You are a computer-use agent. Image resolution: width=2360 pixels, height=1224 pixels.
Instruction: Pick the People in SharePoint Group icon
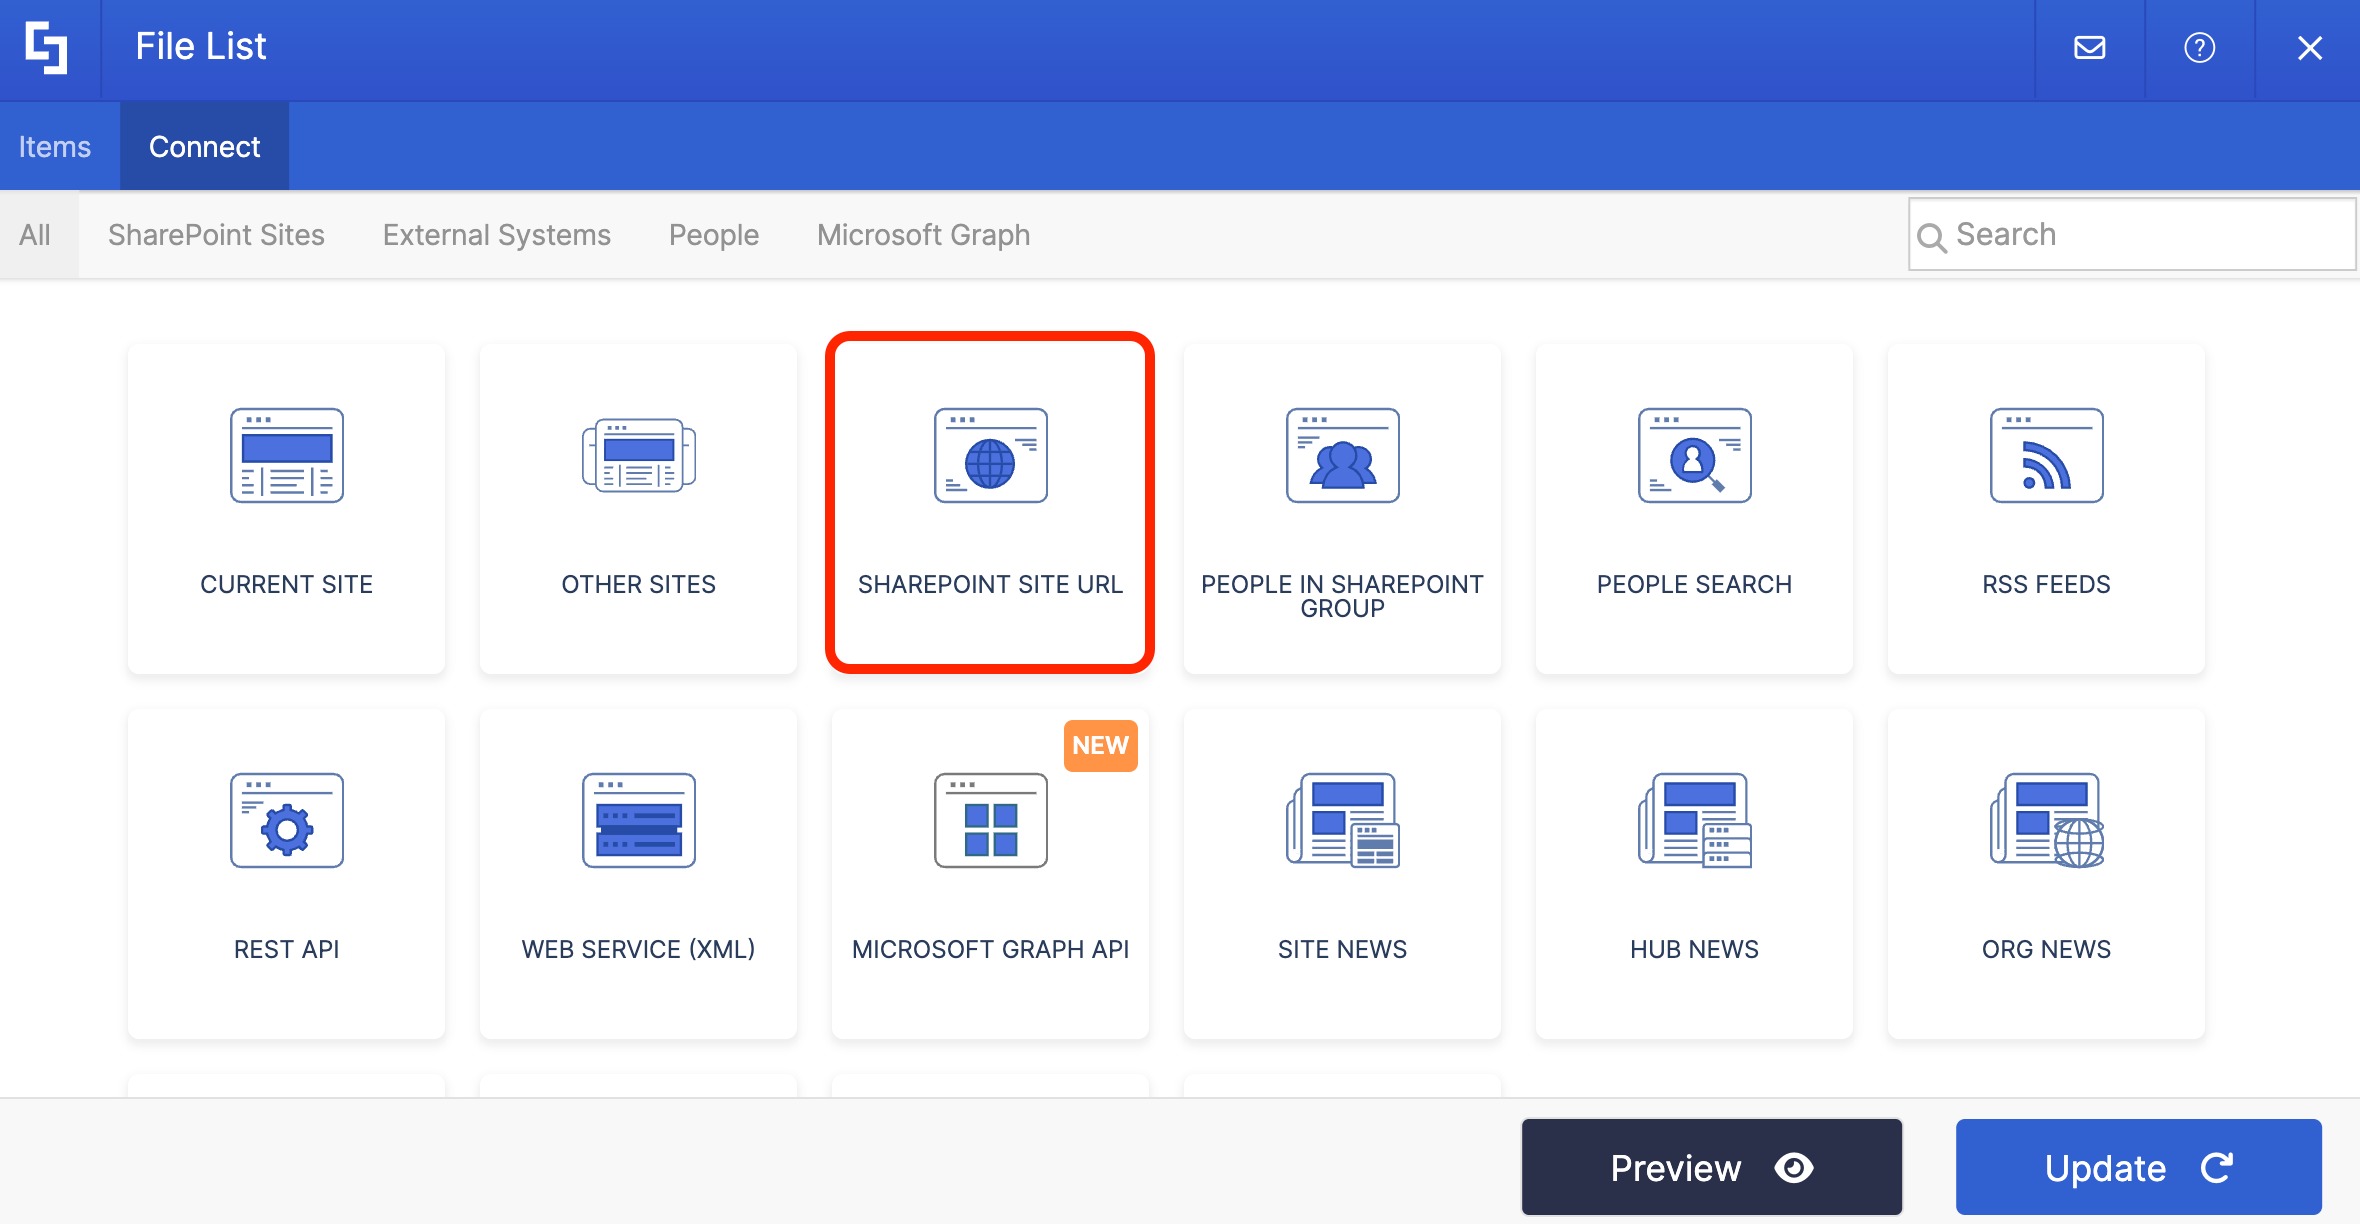pos(1342,456)
